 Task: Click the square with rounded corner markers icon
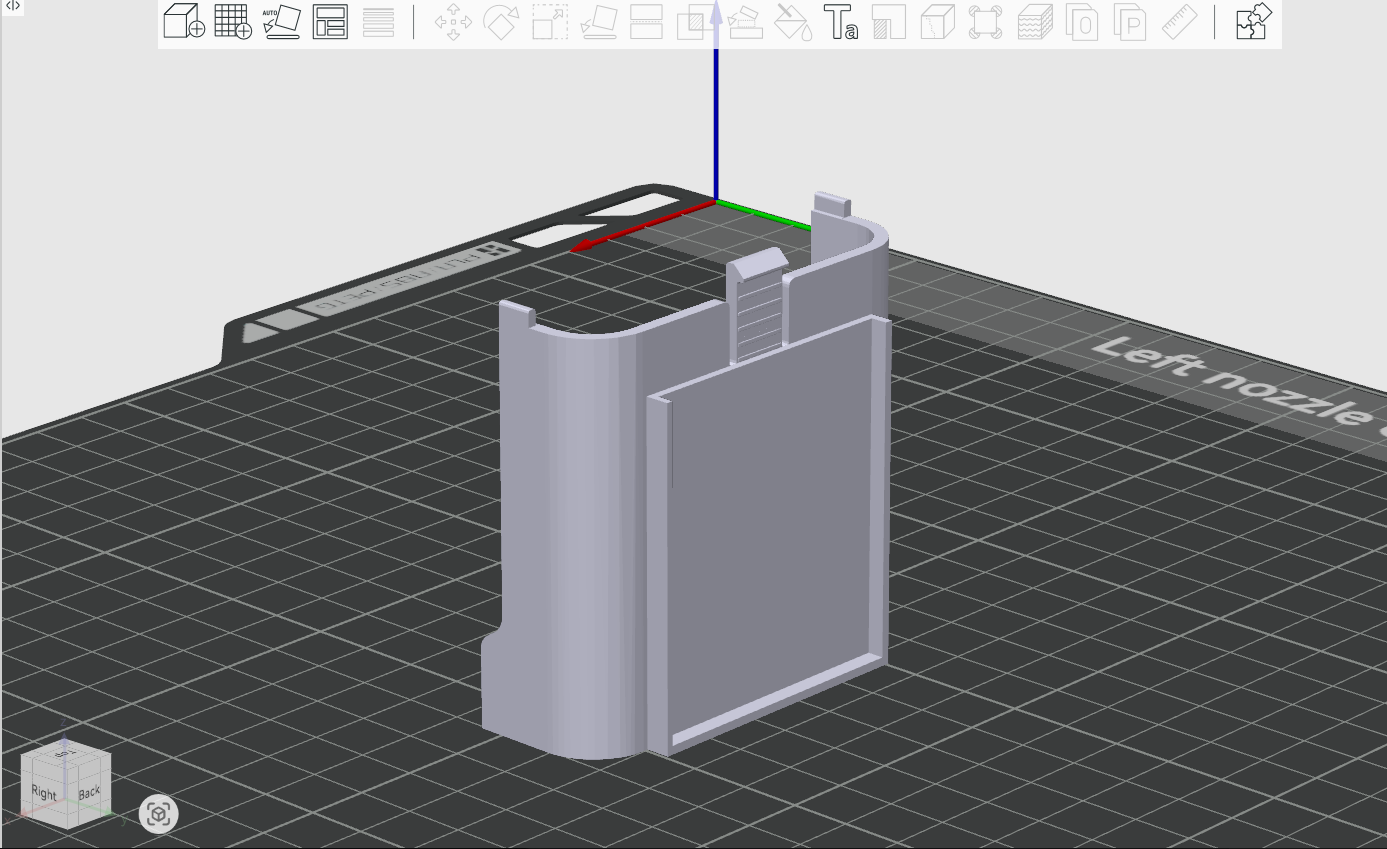click(986, 22)
